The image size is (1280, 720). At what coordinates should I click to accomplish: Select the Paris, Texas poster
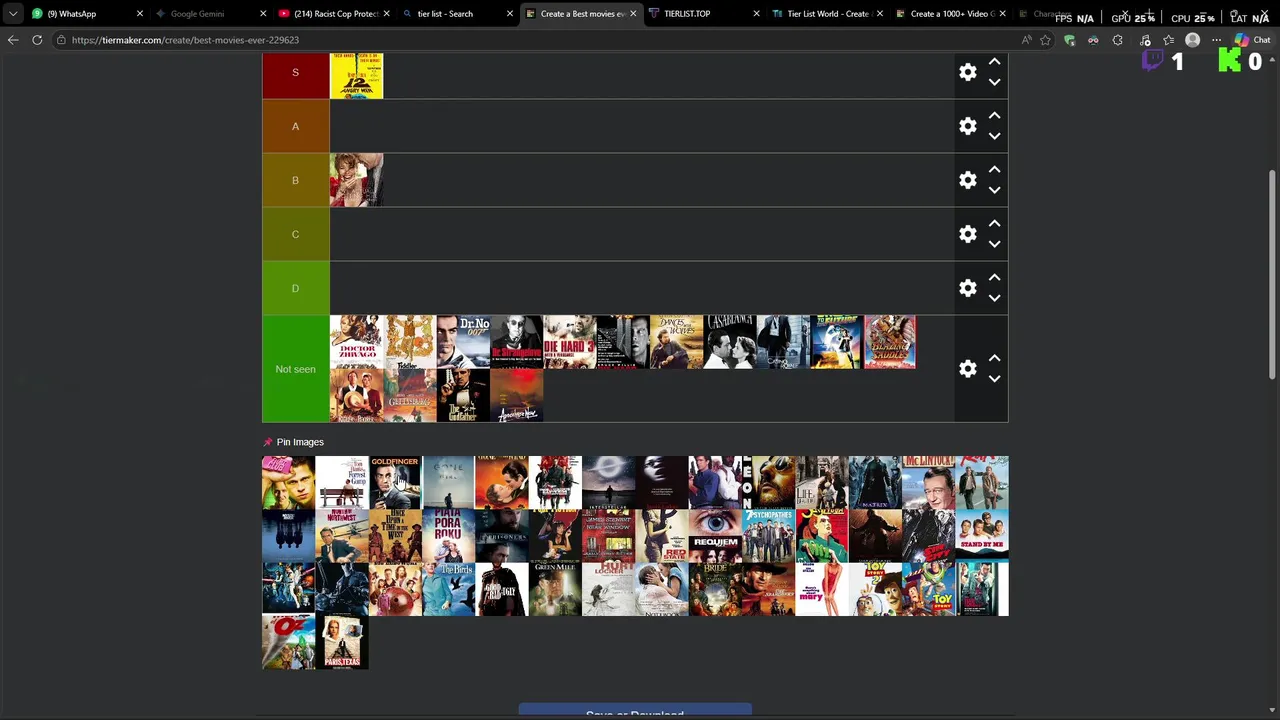pyautogui.click(x=342, y=642)
